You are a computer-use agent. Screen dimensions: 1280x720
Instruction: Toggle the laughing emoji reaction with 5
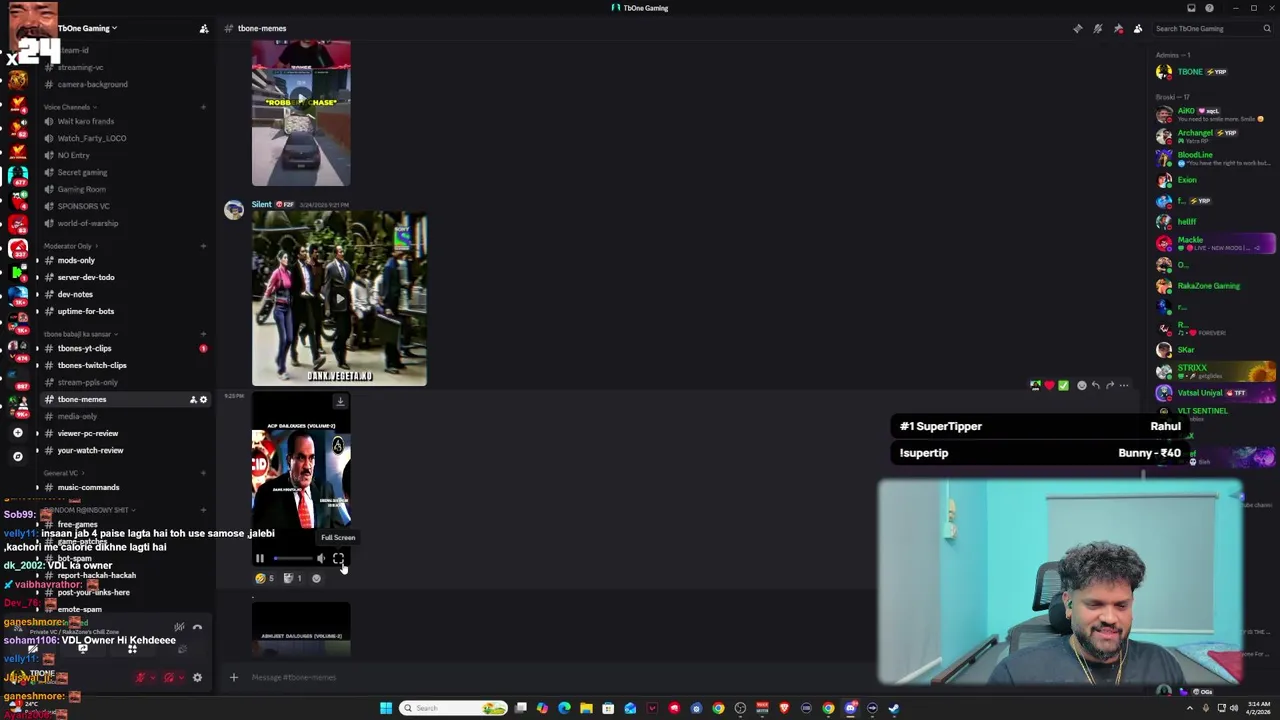point(265,578)
